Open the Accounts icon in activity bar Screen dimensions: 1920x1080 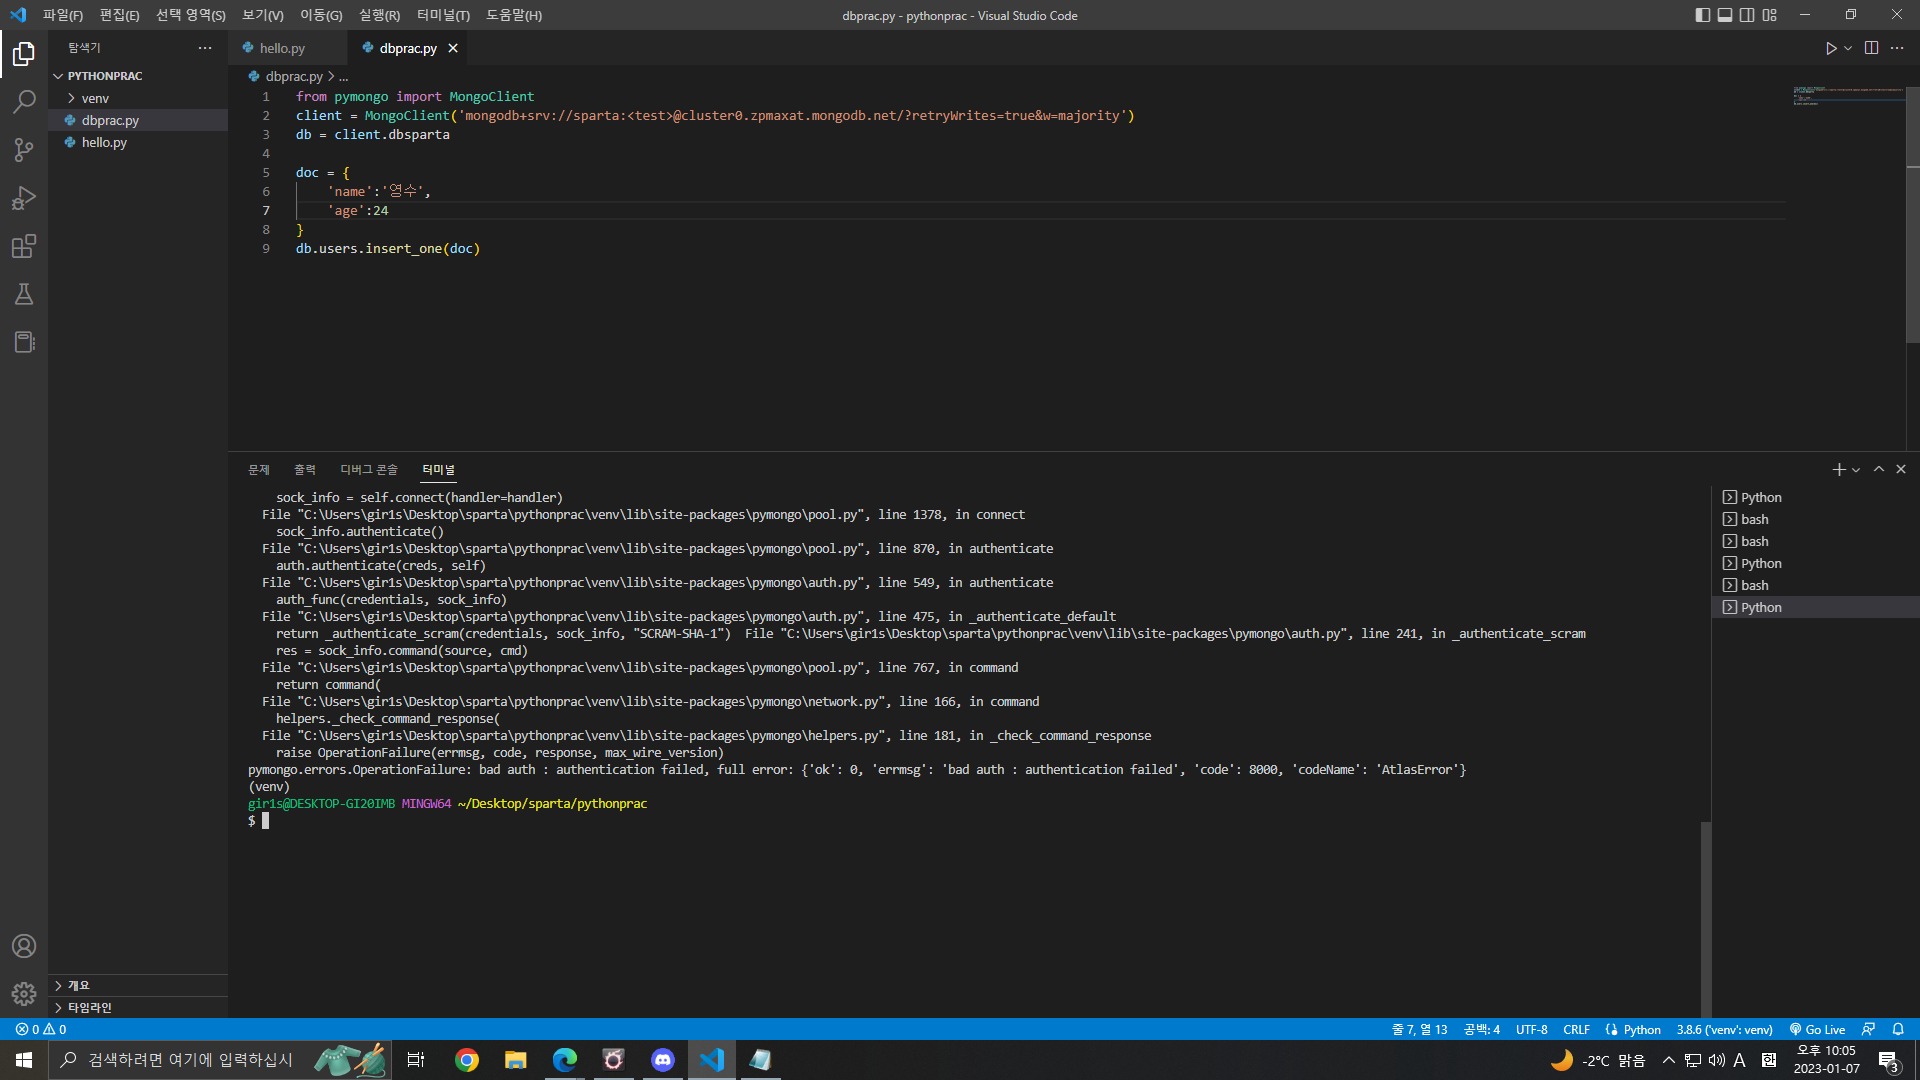point(24,946)
